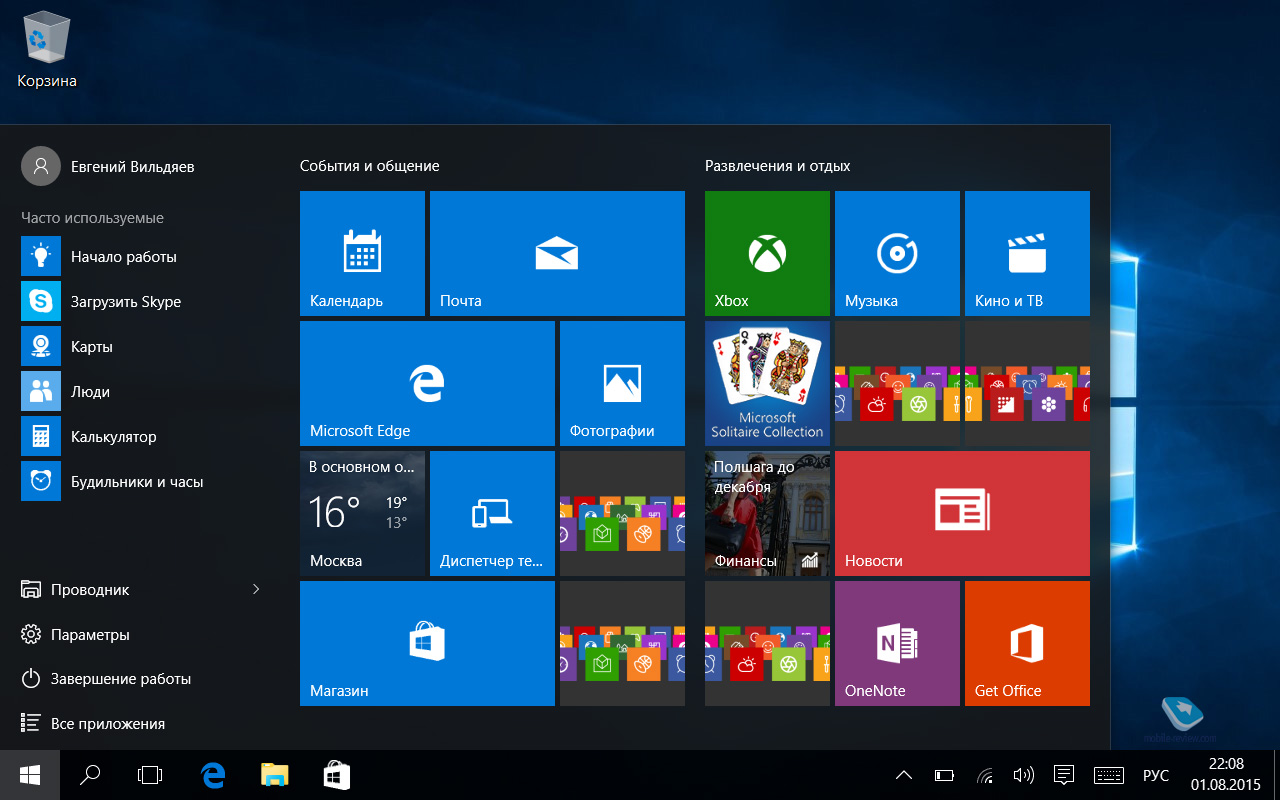Launch the OneNote tile

[x=897, y=643]
